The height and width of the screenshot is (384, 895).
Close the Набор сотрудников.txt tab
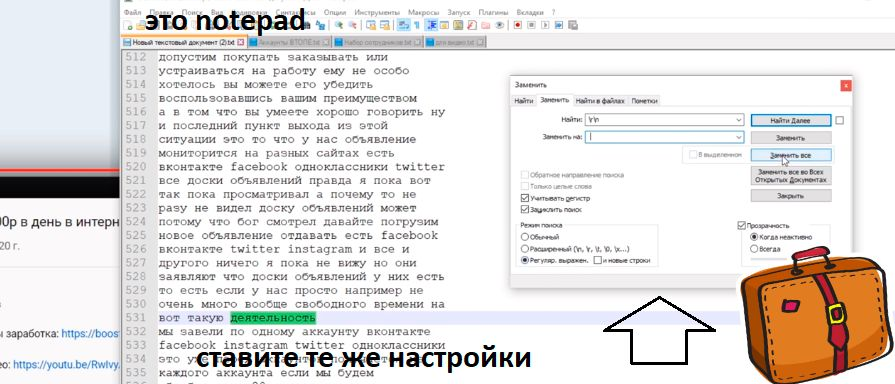418,42
